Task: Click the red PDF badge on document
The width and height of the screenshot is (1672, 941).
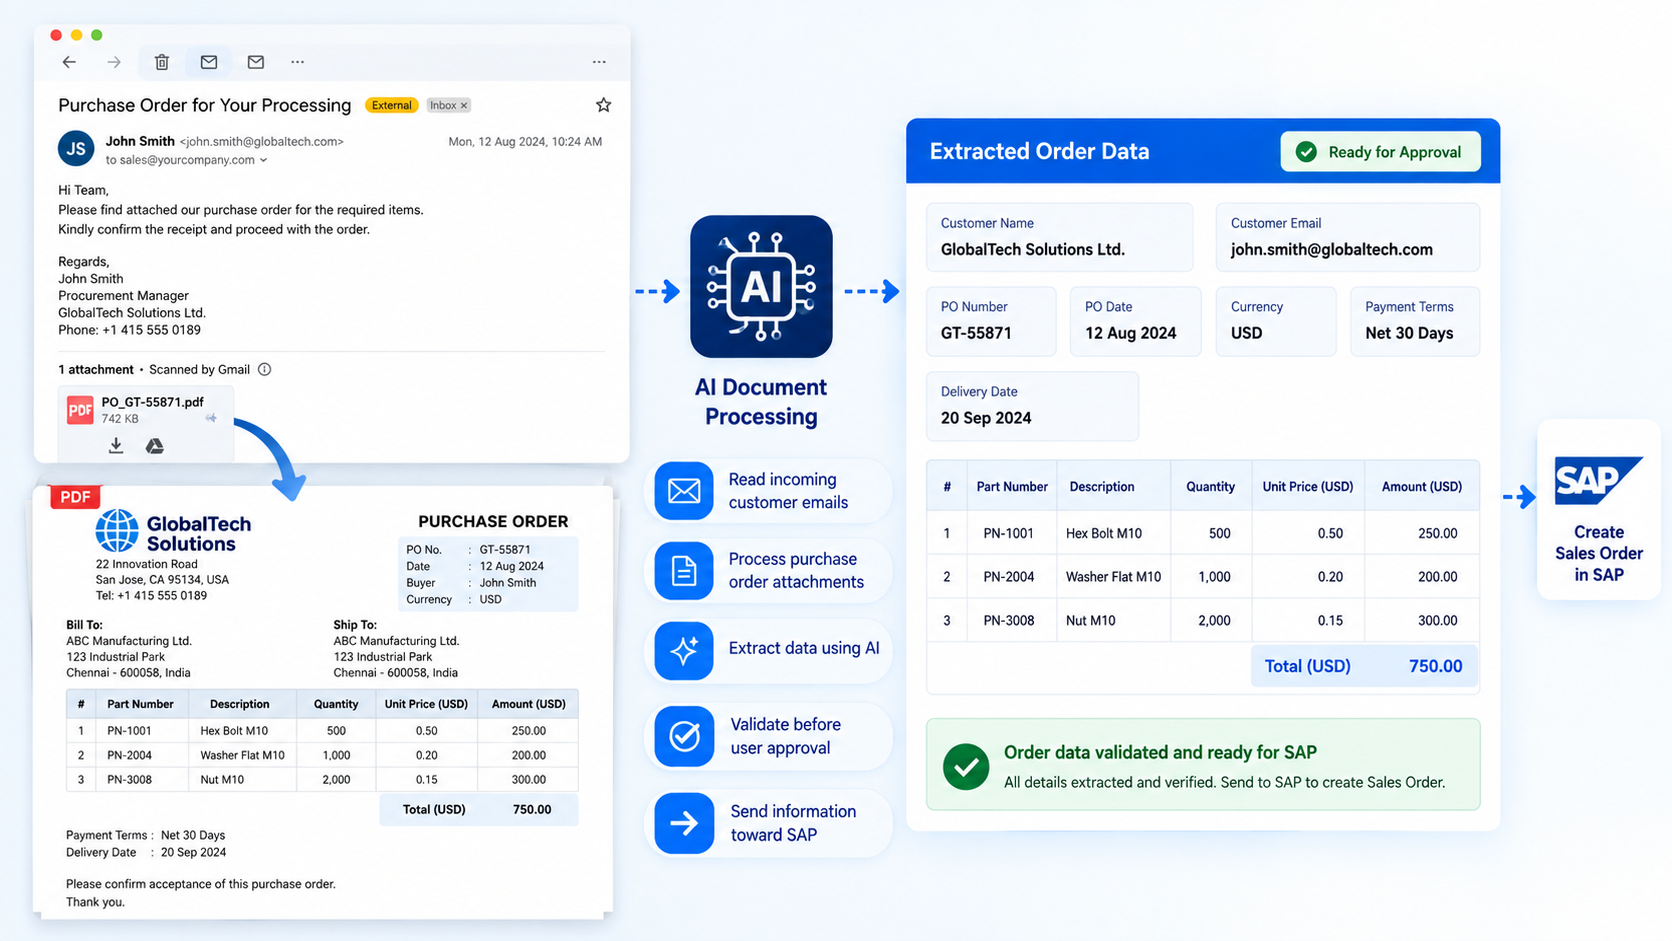Action: 75,497
